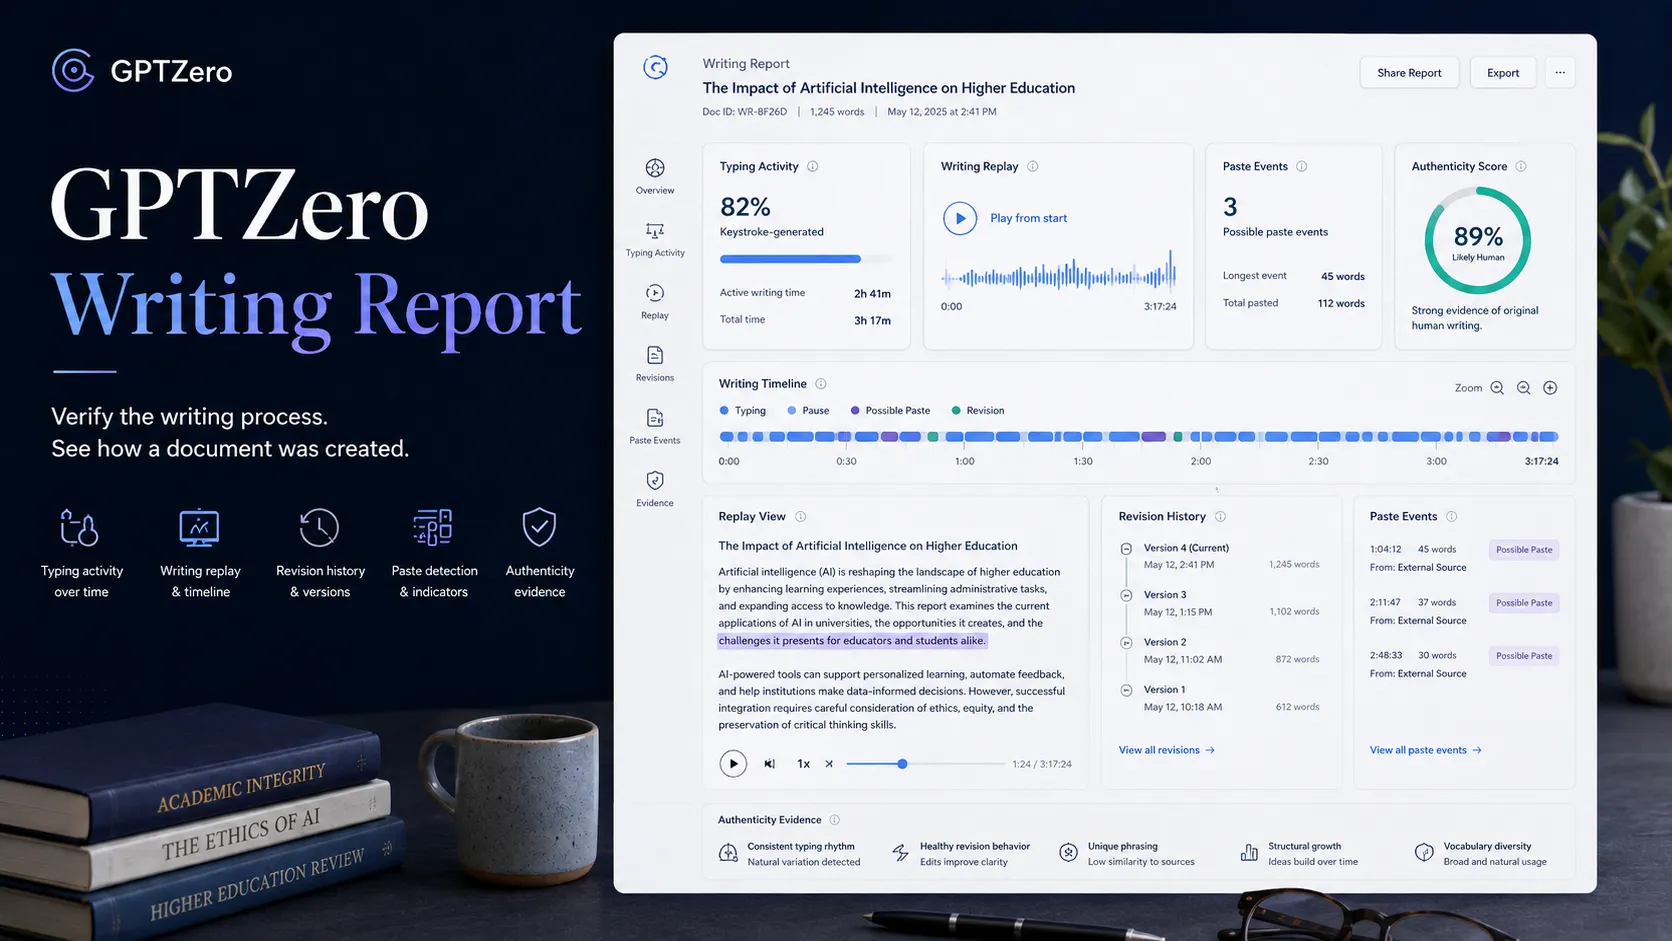
Task: Click info icon beside Revision History
Action: 1220,517
